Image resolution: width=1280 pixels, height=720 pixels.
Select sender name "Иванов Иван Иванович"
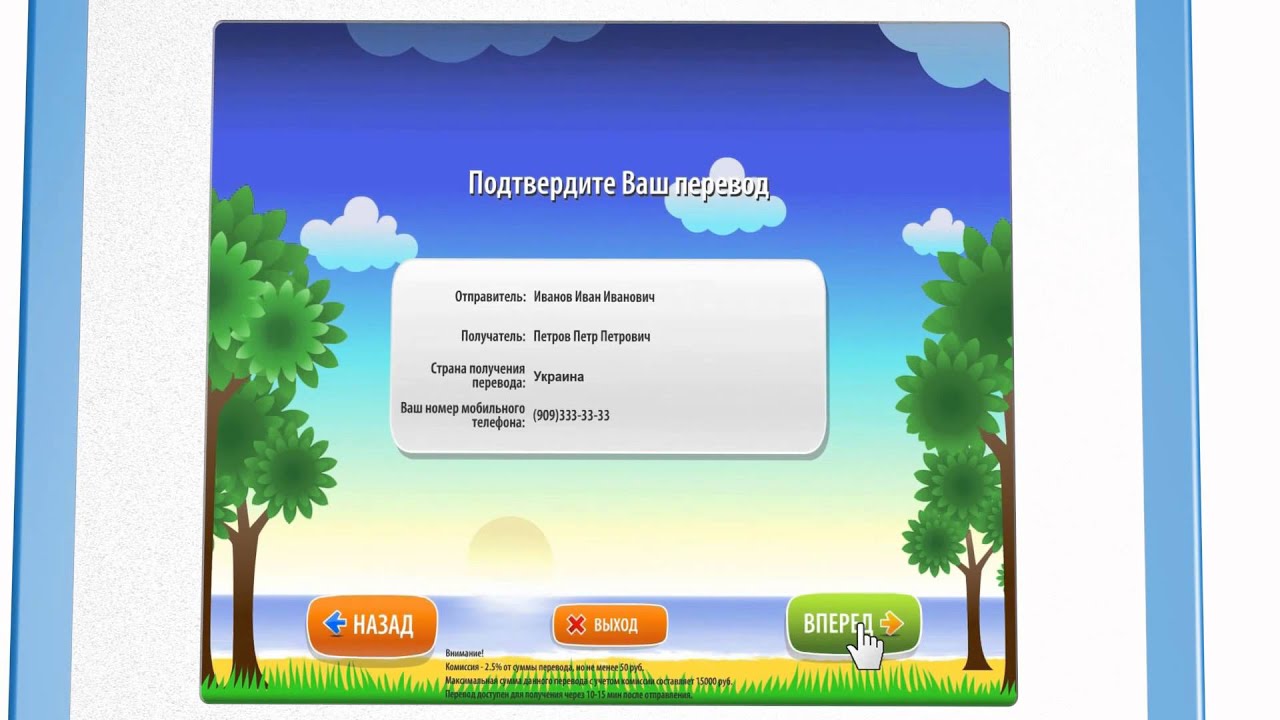point(594,297)
